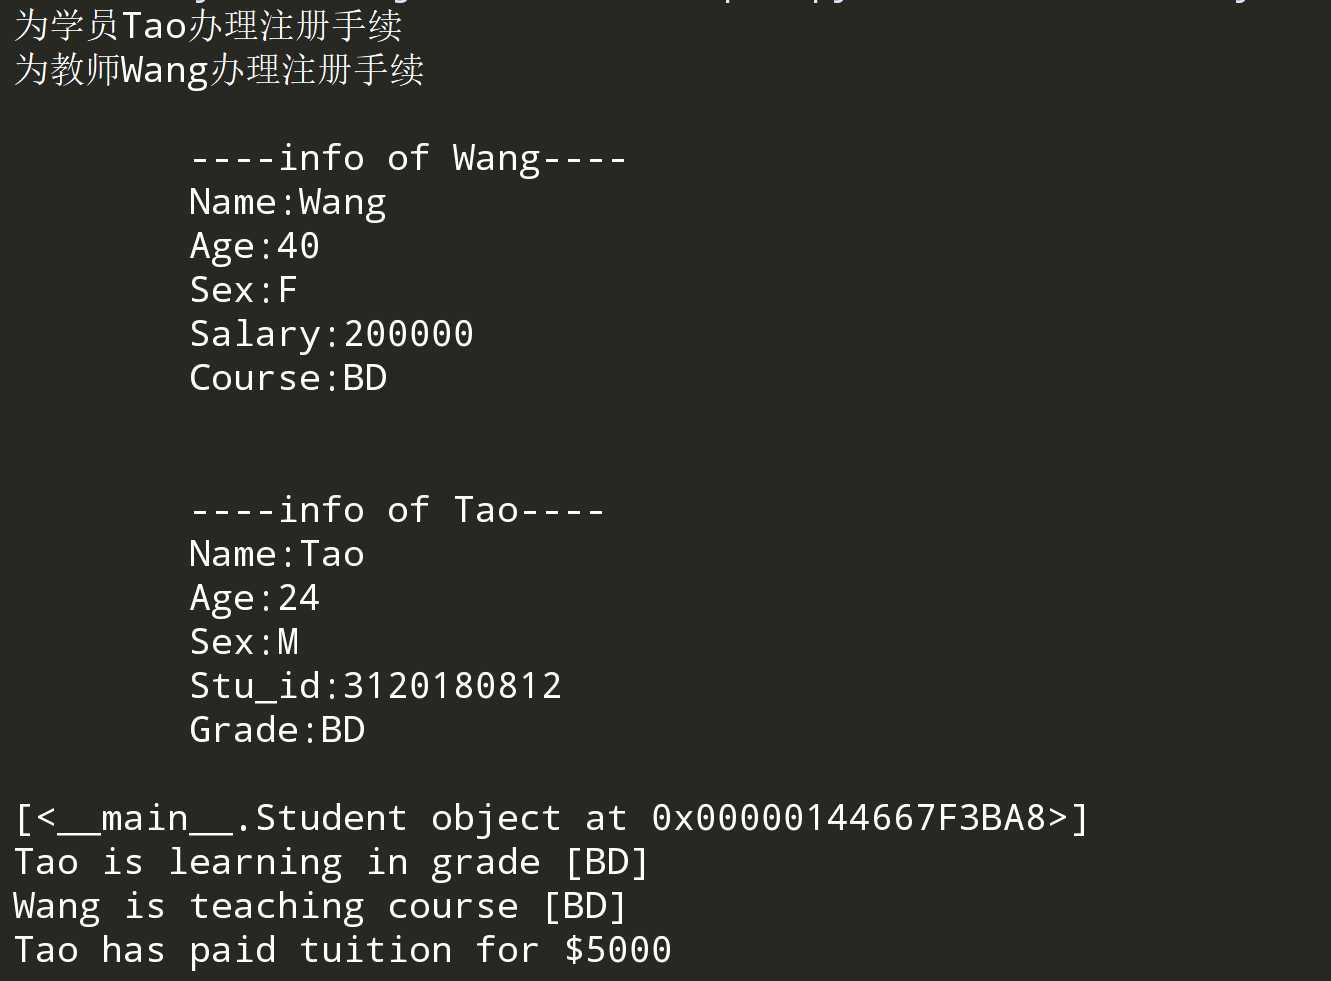Click the "info of Wang" header line
This screenshot has width=1331, height=981.
pyautogui.click(x=408, y=158)
